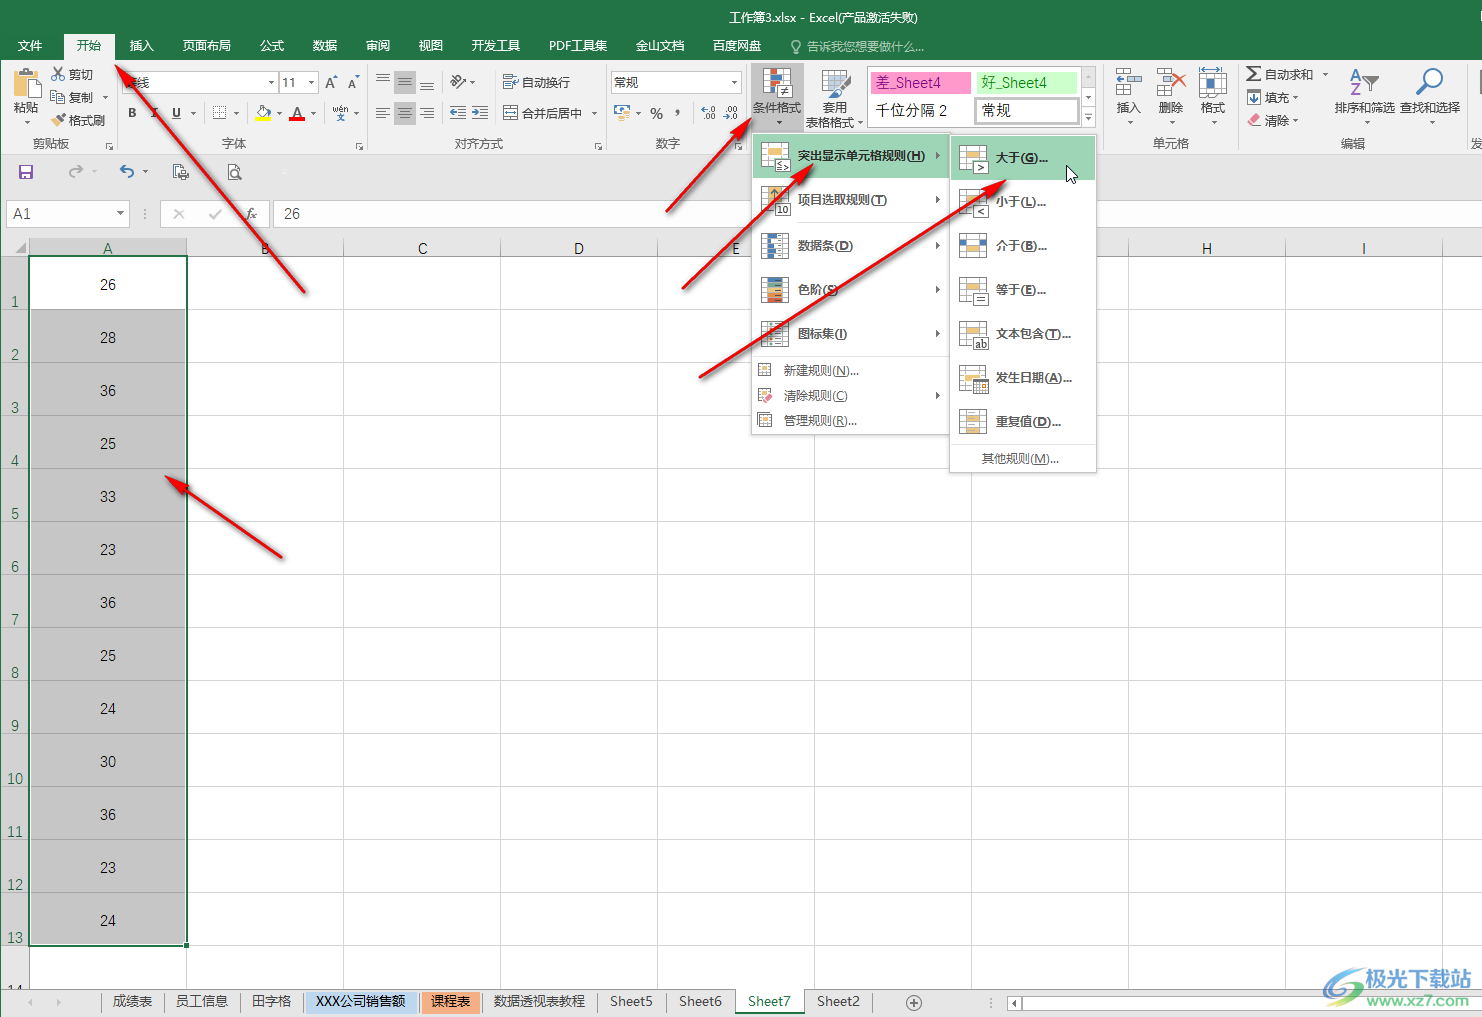The image size is (1482, 1017).
Task: Toggle Wrap Text (自动换行)
Action: (536, 82)
